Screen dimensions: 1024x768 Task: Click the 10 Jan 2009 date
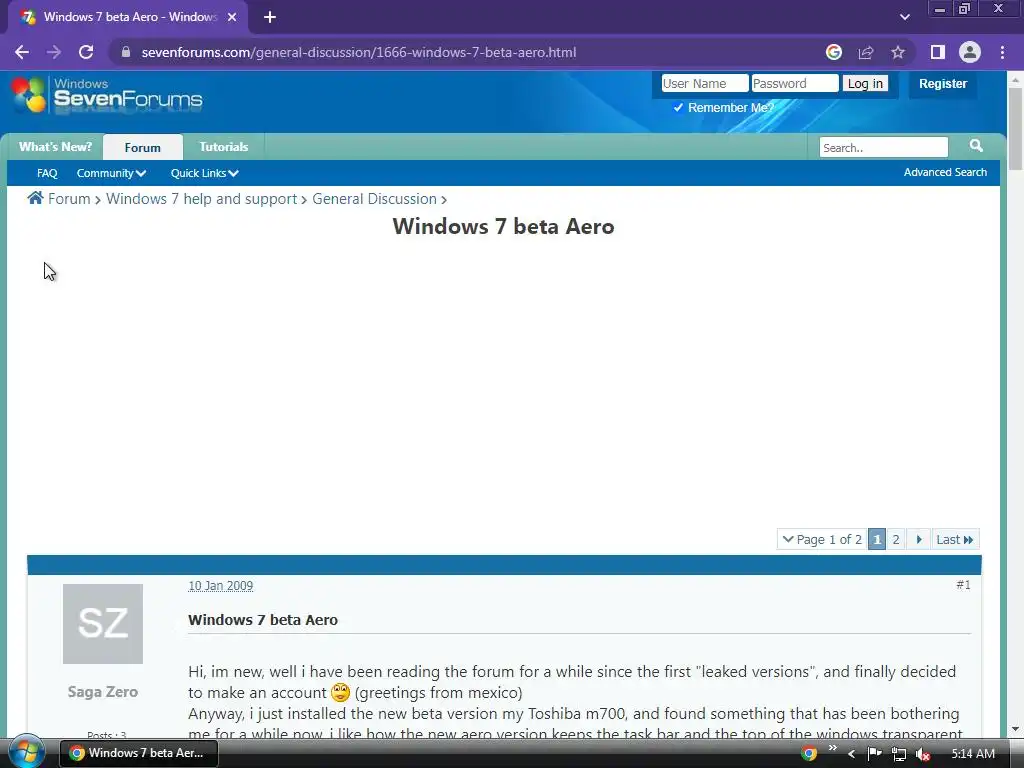(x=220, y=586)
